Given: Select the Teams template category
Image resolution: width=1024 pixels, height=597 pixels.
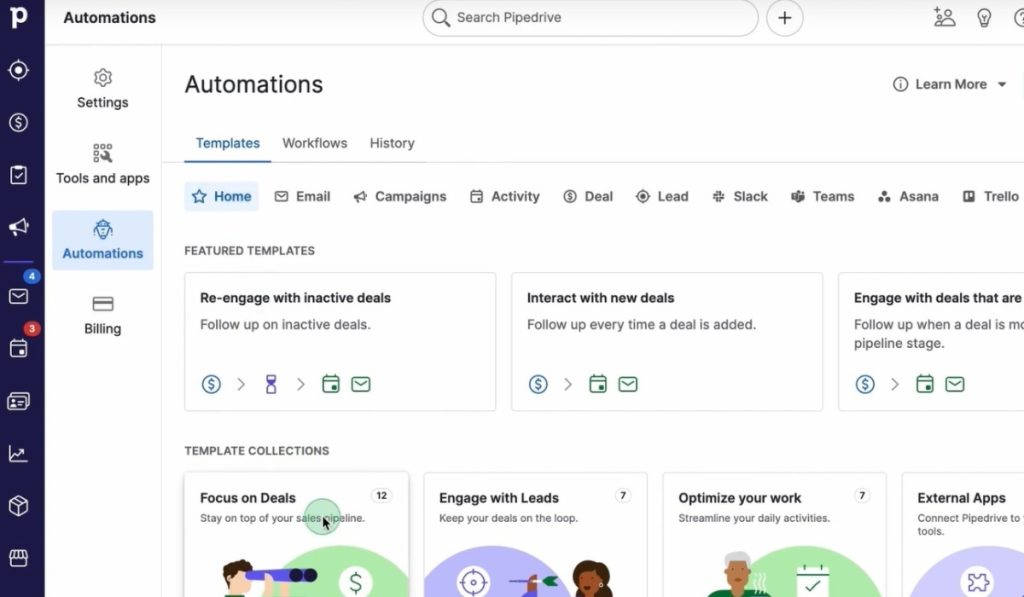Looking at the screenshot, I should [x=822, y=197].
